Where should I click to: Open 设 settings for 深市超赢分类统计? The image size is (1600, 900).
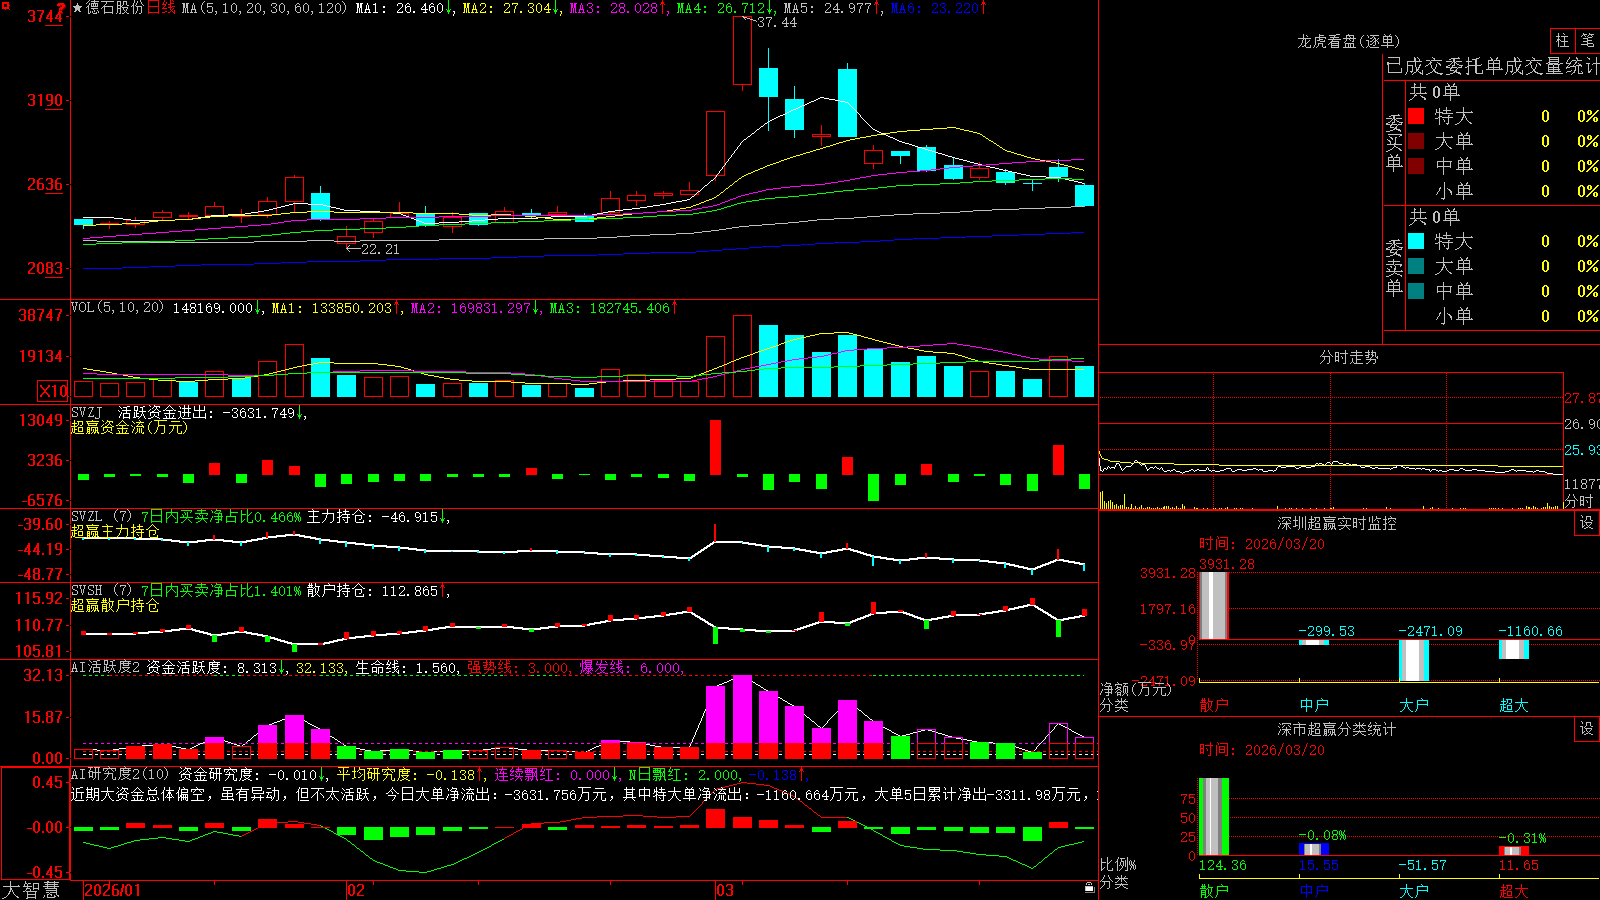[1587, 729]
